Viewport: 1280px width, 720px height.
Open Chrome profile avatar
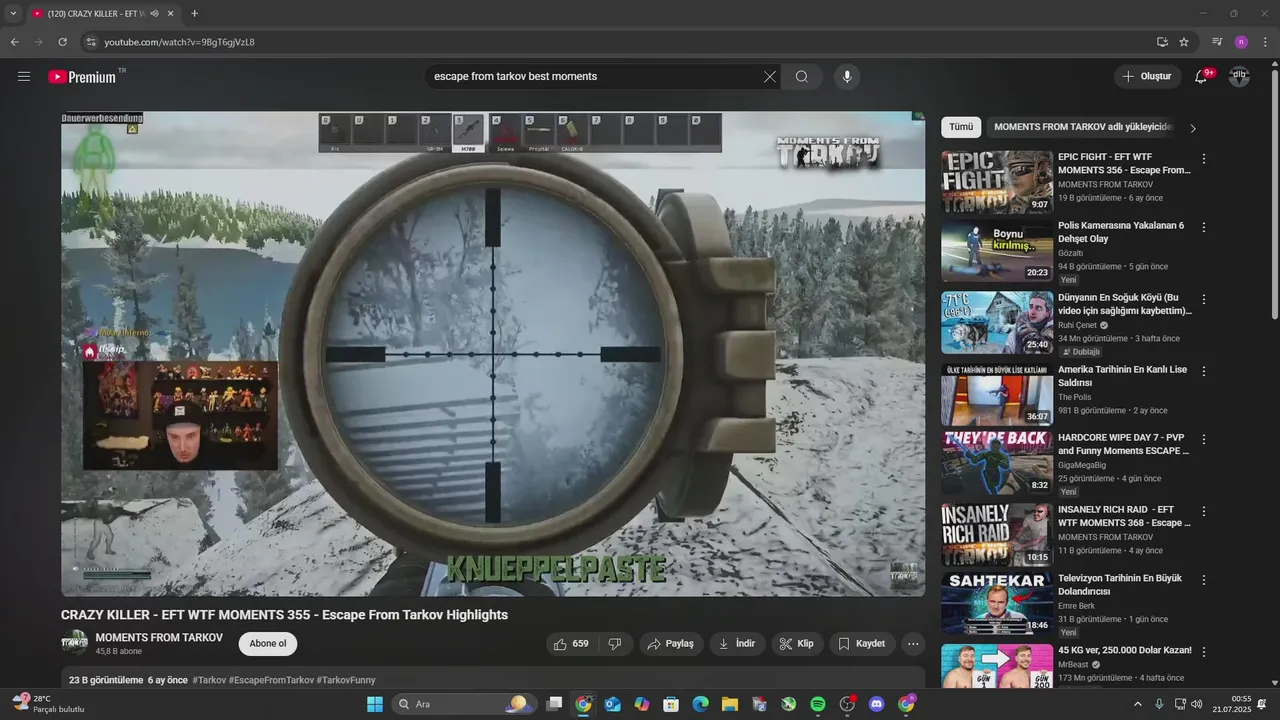click(1241, 42)
